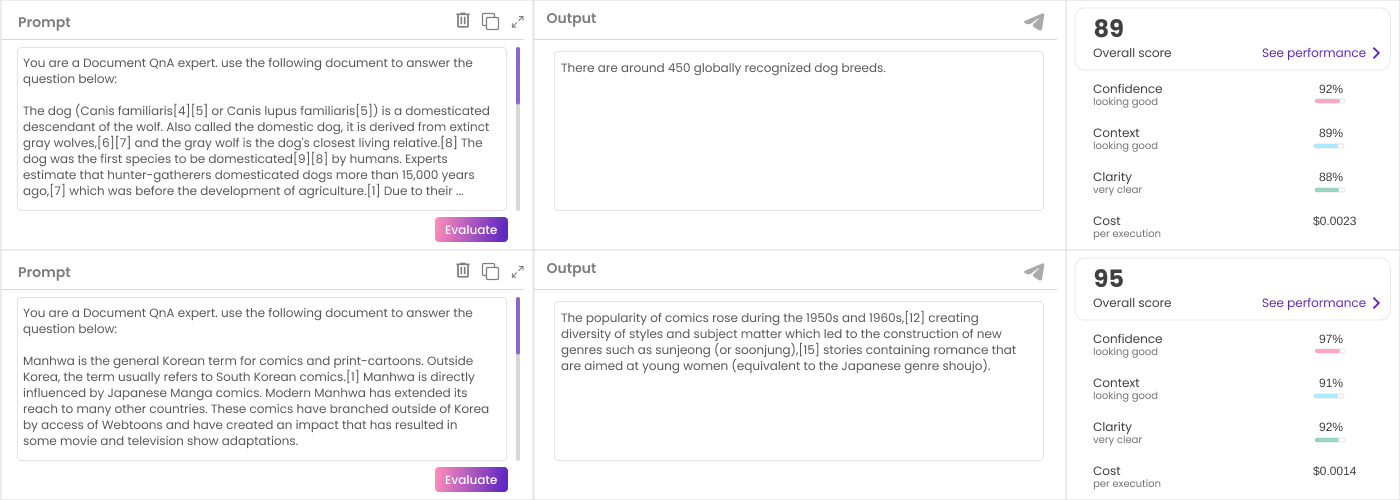This screenshot has width=1400, height=500.
Task: Click the 91% Context progress bar
Action: click(x=1329, y=395)
